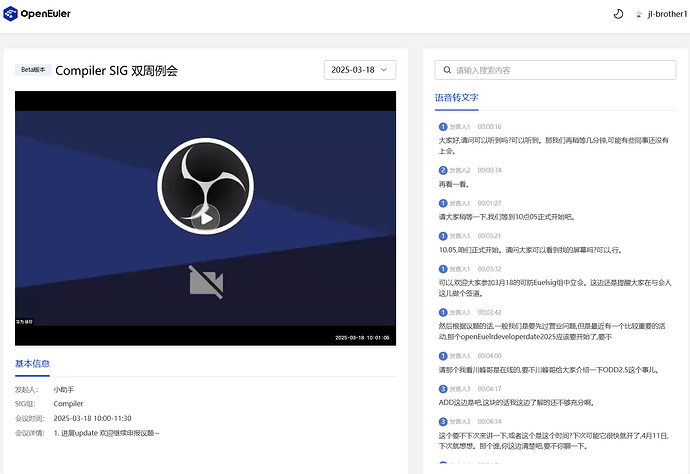Click transcript line starting 再看一看
Image resolution: width=690 pixels, height=474 pixels.
point(453,184)
